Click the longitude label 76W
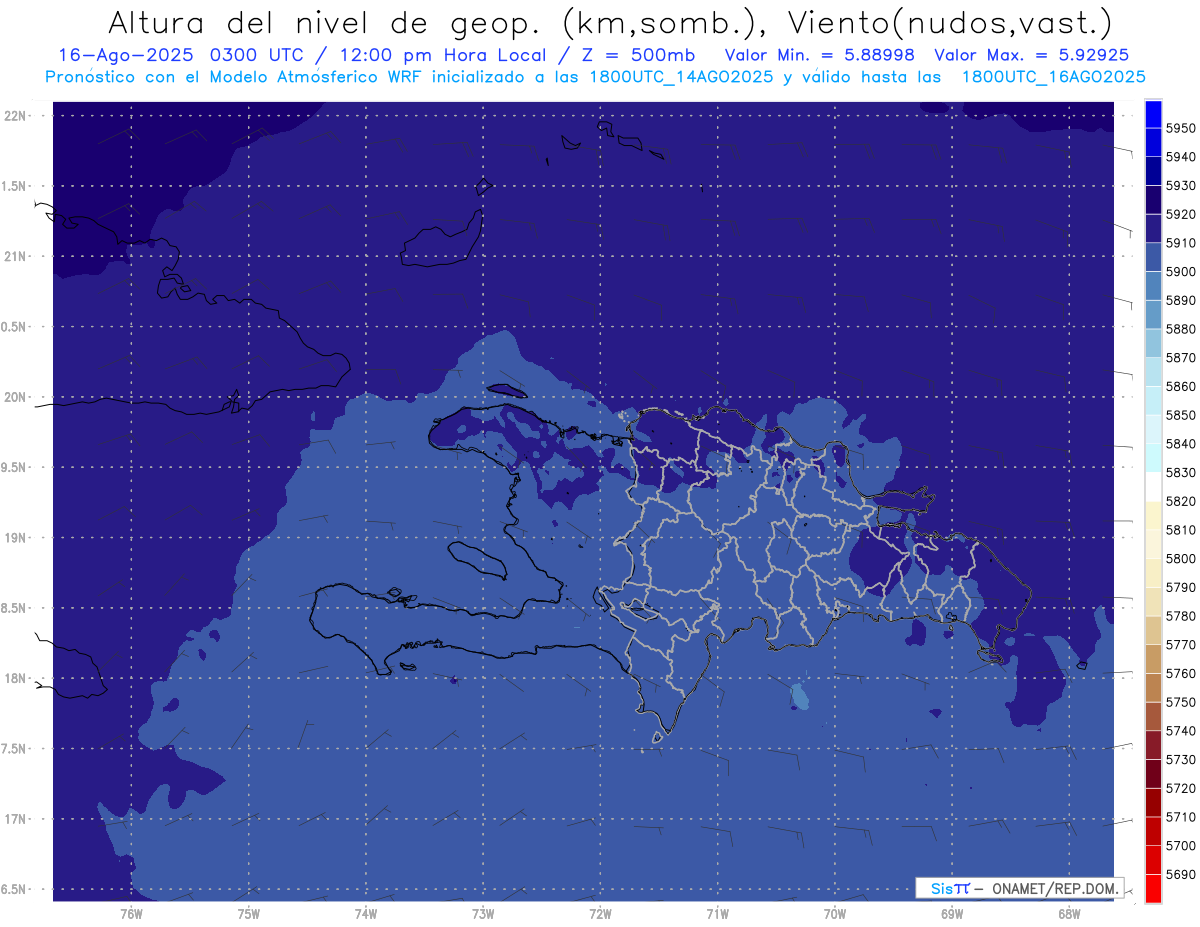 point(131,913)
